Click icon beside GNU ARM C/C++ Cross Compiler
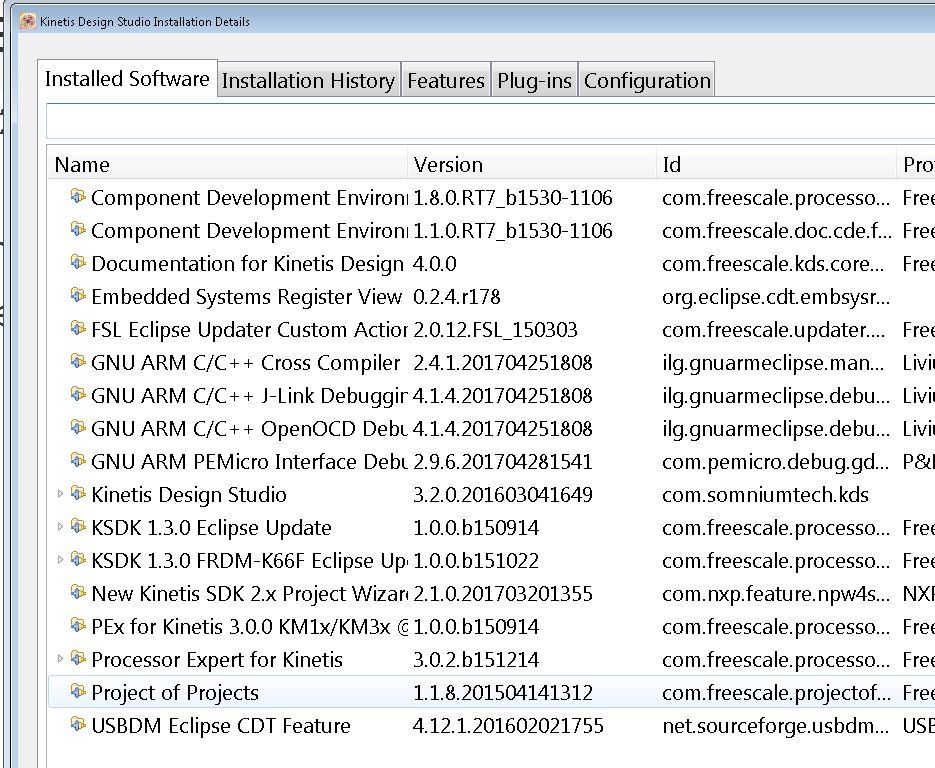The image size is (935, 768). tap(78, 361)
